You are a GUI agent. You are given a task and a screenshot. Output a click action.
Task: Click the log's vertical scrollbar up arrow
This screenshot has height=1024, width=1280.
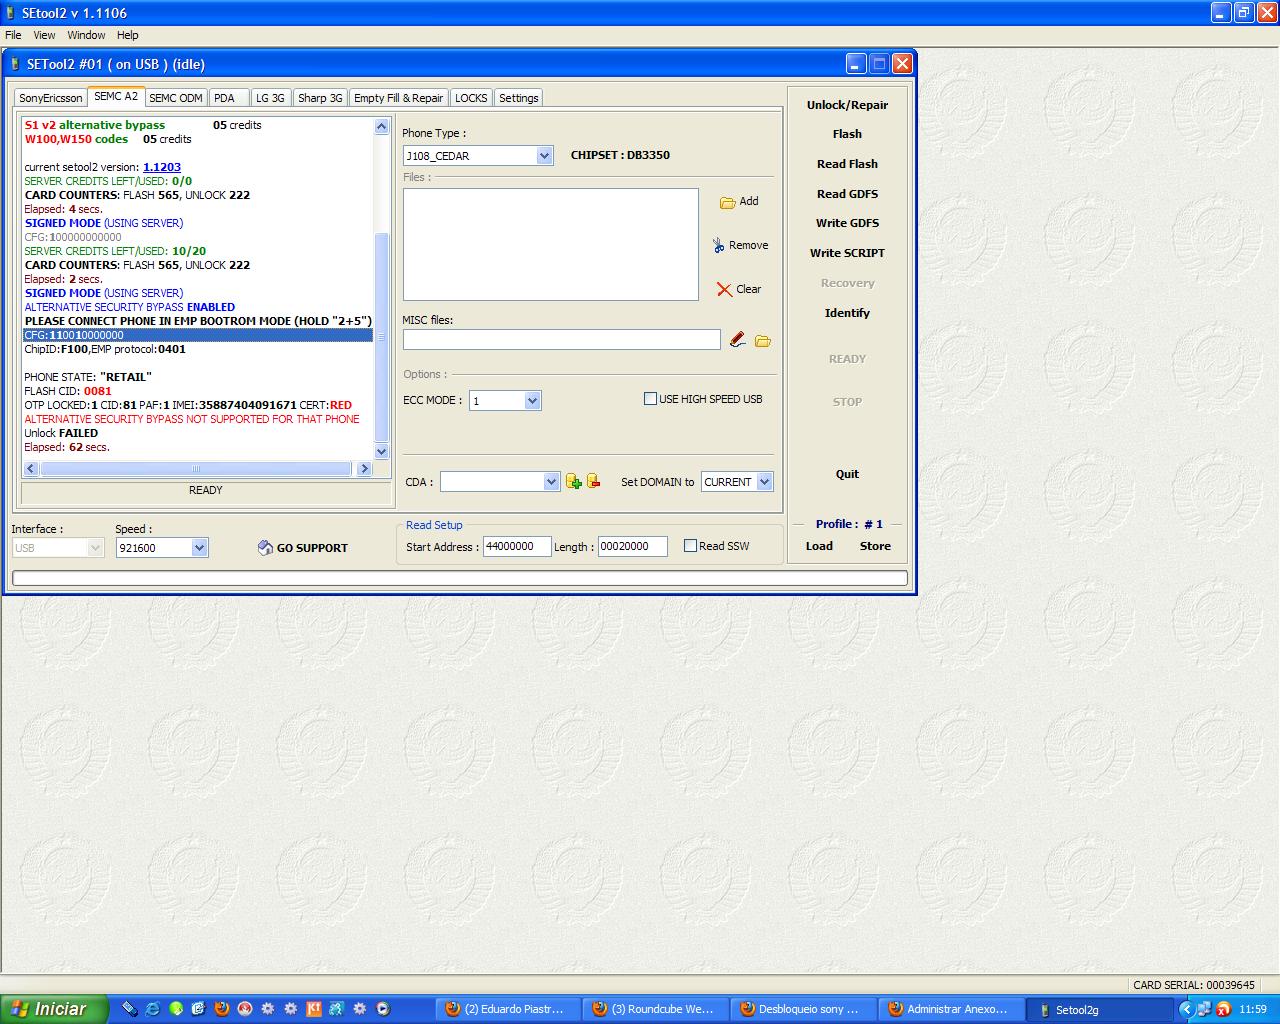click(381, 126)
